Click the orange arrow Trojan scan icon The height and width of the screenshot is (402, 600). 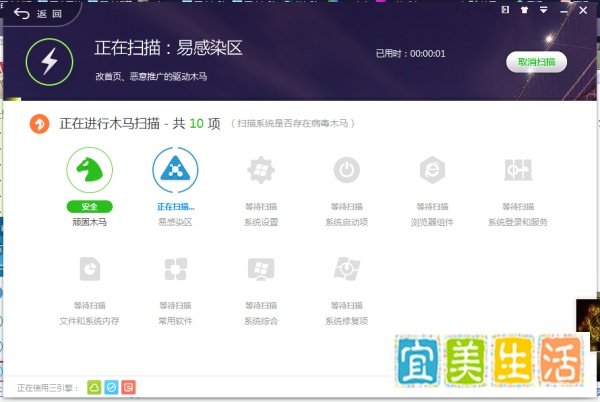(x=39, y=124)
